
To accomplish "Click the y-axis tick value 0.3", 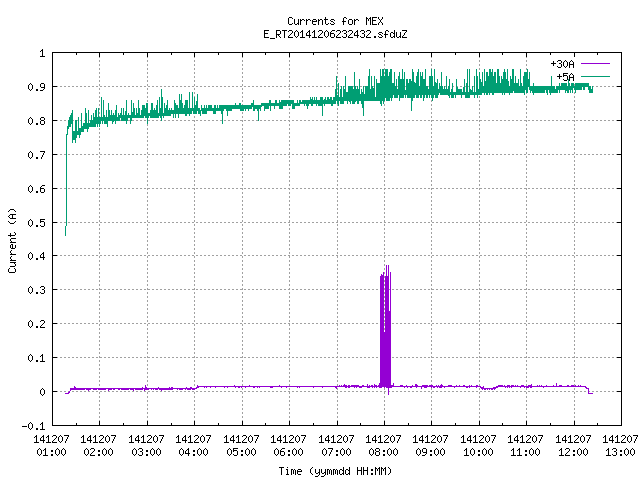I will point(36,290).
